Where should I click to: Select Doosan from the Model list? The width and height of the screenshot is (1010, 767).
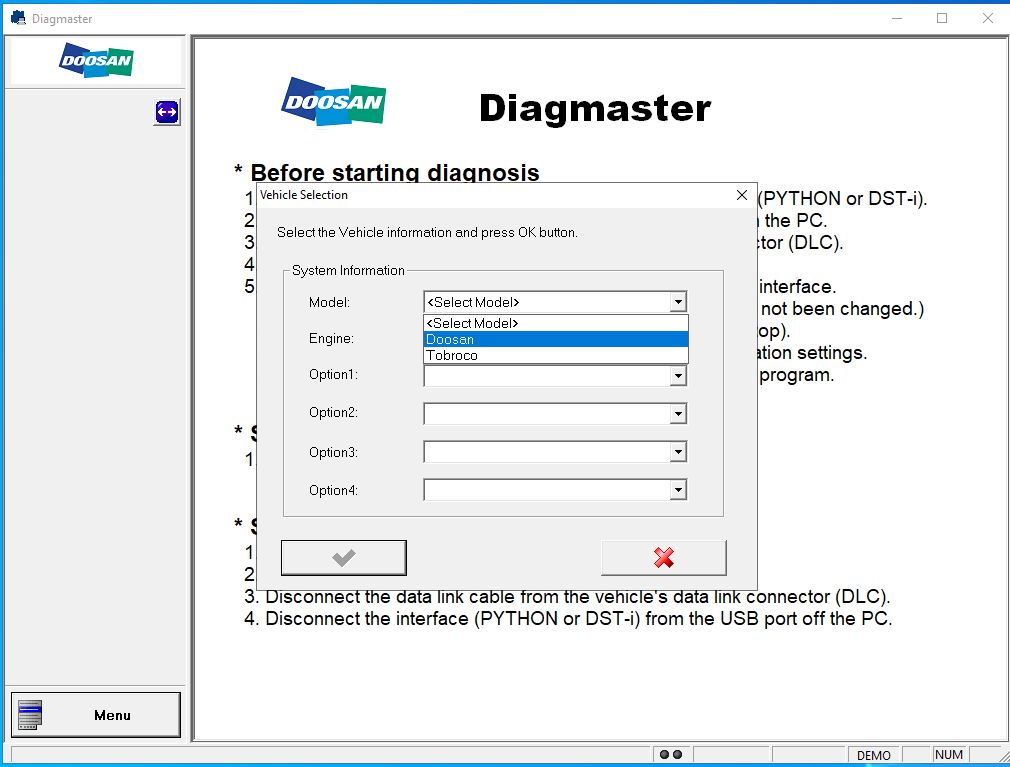[556, 339]
